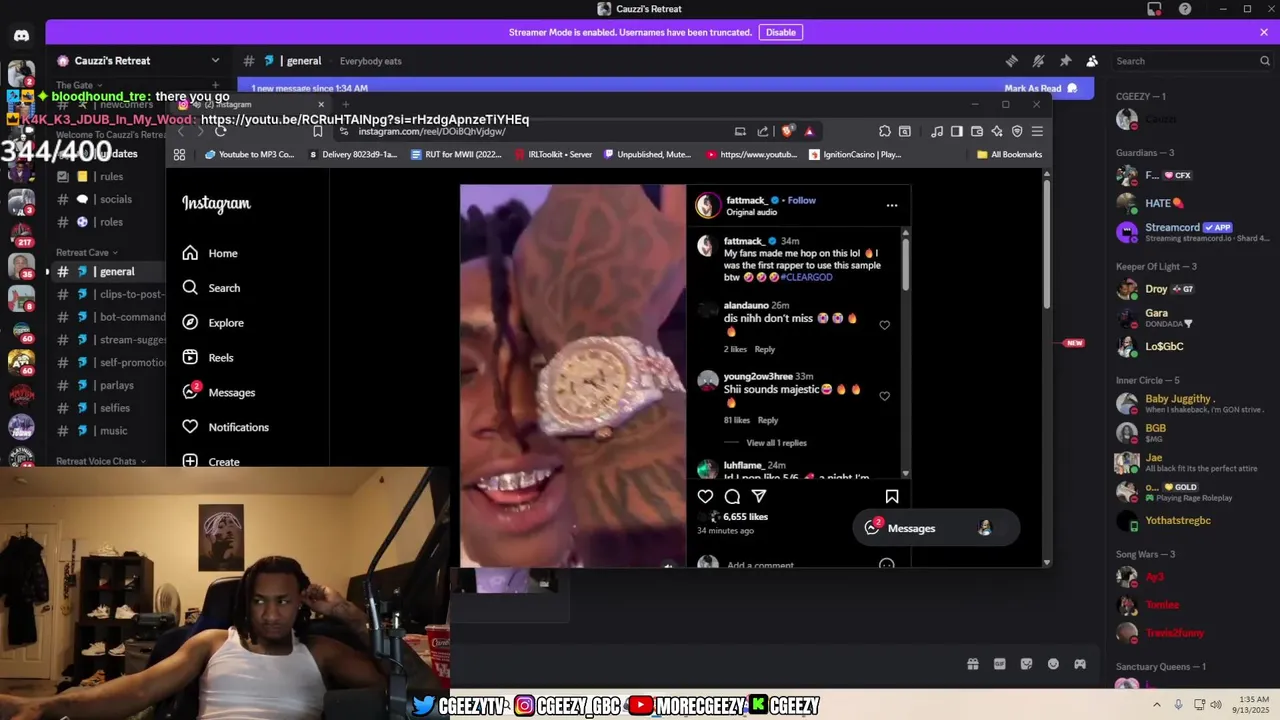View all 1 replies under young2ow3hree
The width and height of the screenshot is (1280, 720).
coord(776,442)
